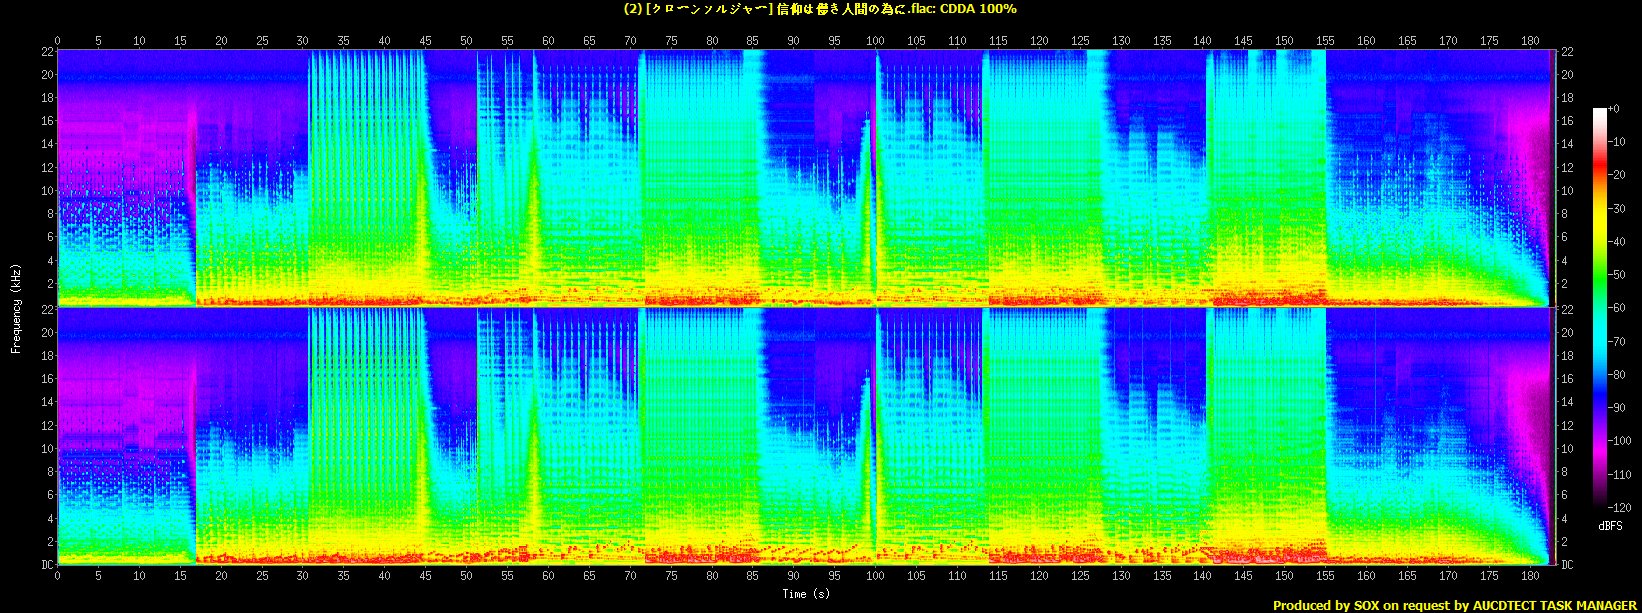Click the 'DC' label at the bottom-right axis
The width and height of the screenshot is (1642, 613).
1567,565
